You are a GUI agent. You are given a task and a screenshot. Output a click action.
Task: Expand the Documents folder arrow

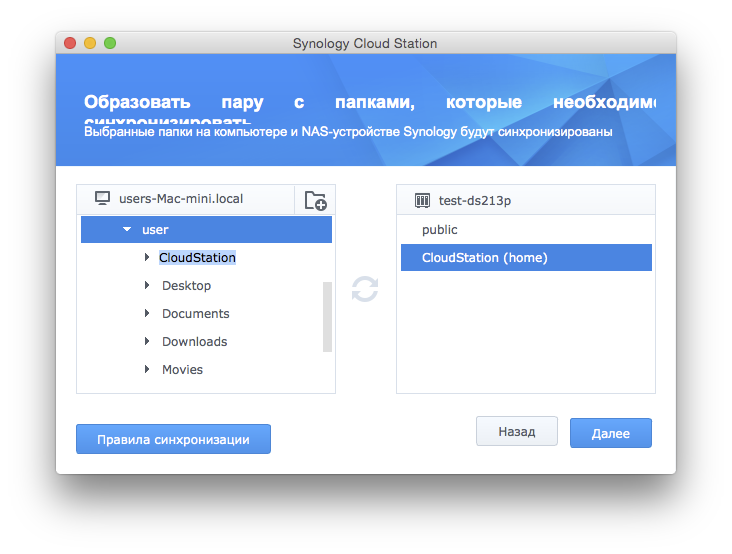point(147,313)
